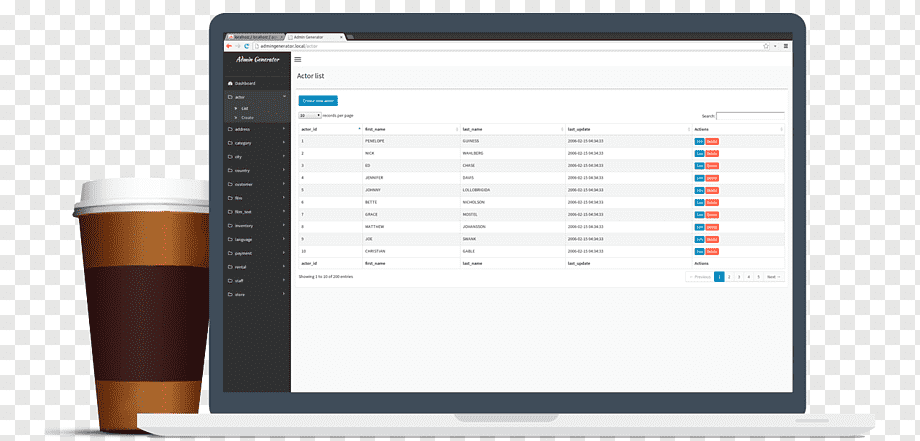Click Delete button for NICK row

point(712,154)
